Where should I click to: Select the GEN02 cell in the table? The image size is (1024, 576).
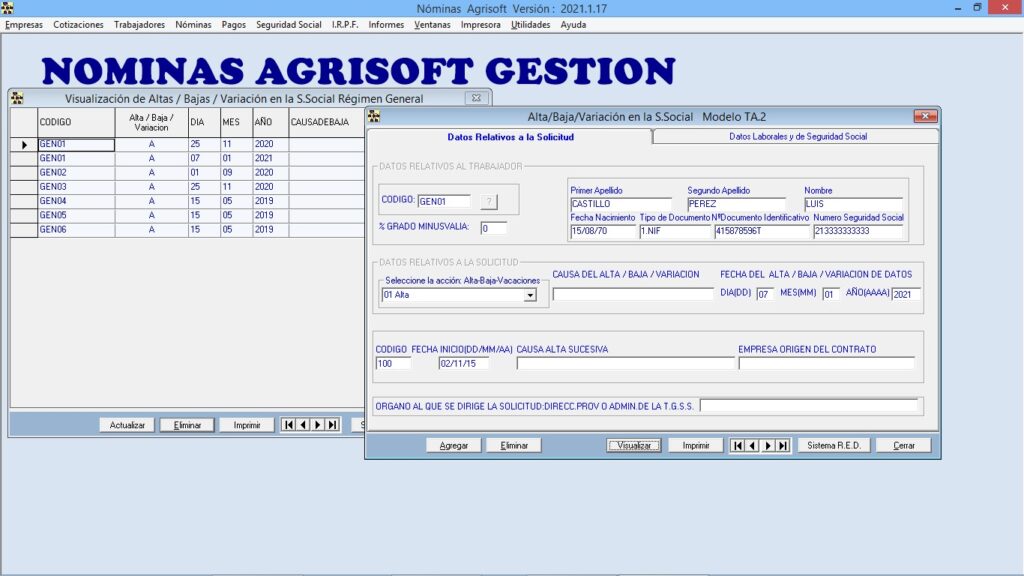76,173
